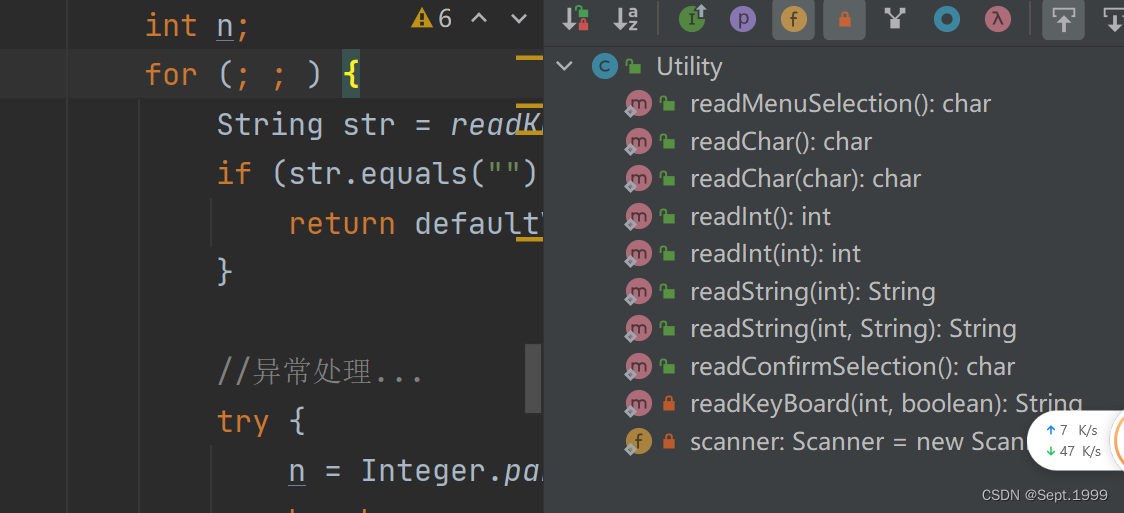This screenshot has width=1124, height=513.
Task: Click the Utility class 'C' icon
Action: (x=605, y=67)
